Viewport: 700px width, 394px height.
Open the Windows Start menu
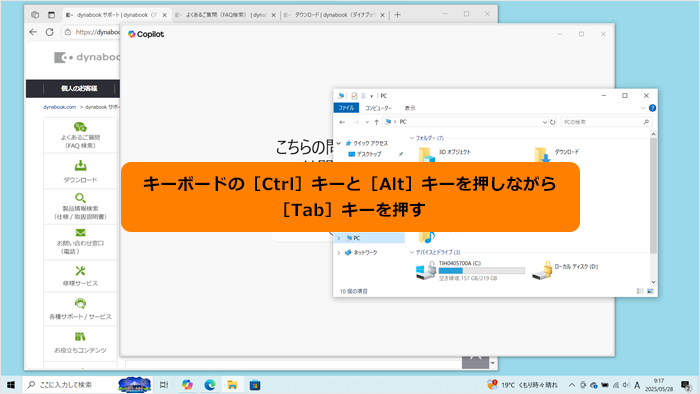point(11,385)
